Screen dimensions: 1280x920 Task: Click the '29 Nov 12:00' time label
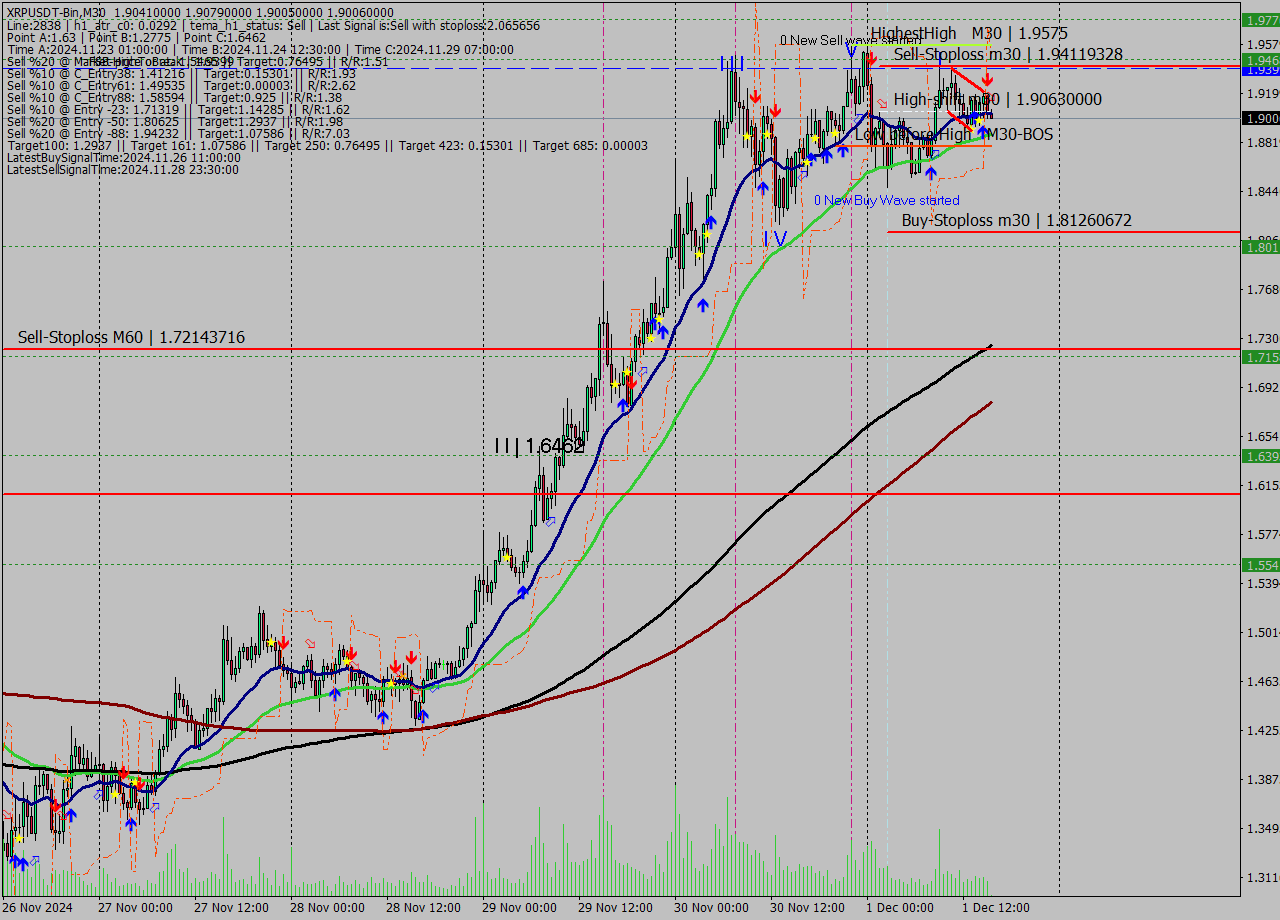tap(615, 908)
